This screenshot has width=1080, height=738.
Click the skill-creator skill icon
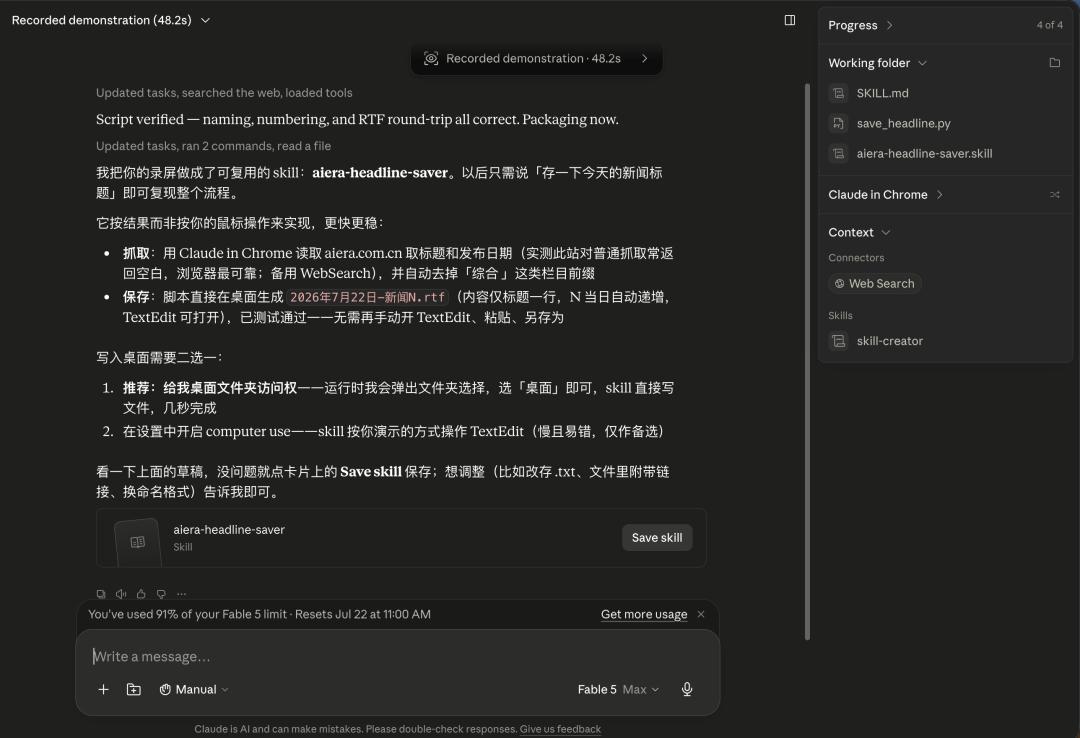[838, 341]
